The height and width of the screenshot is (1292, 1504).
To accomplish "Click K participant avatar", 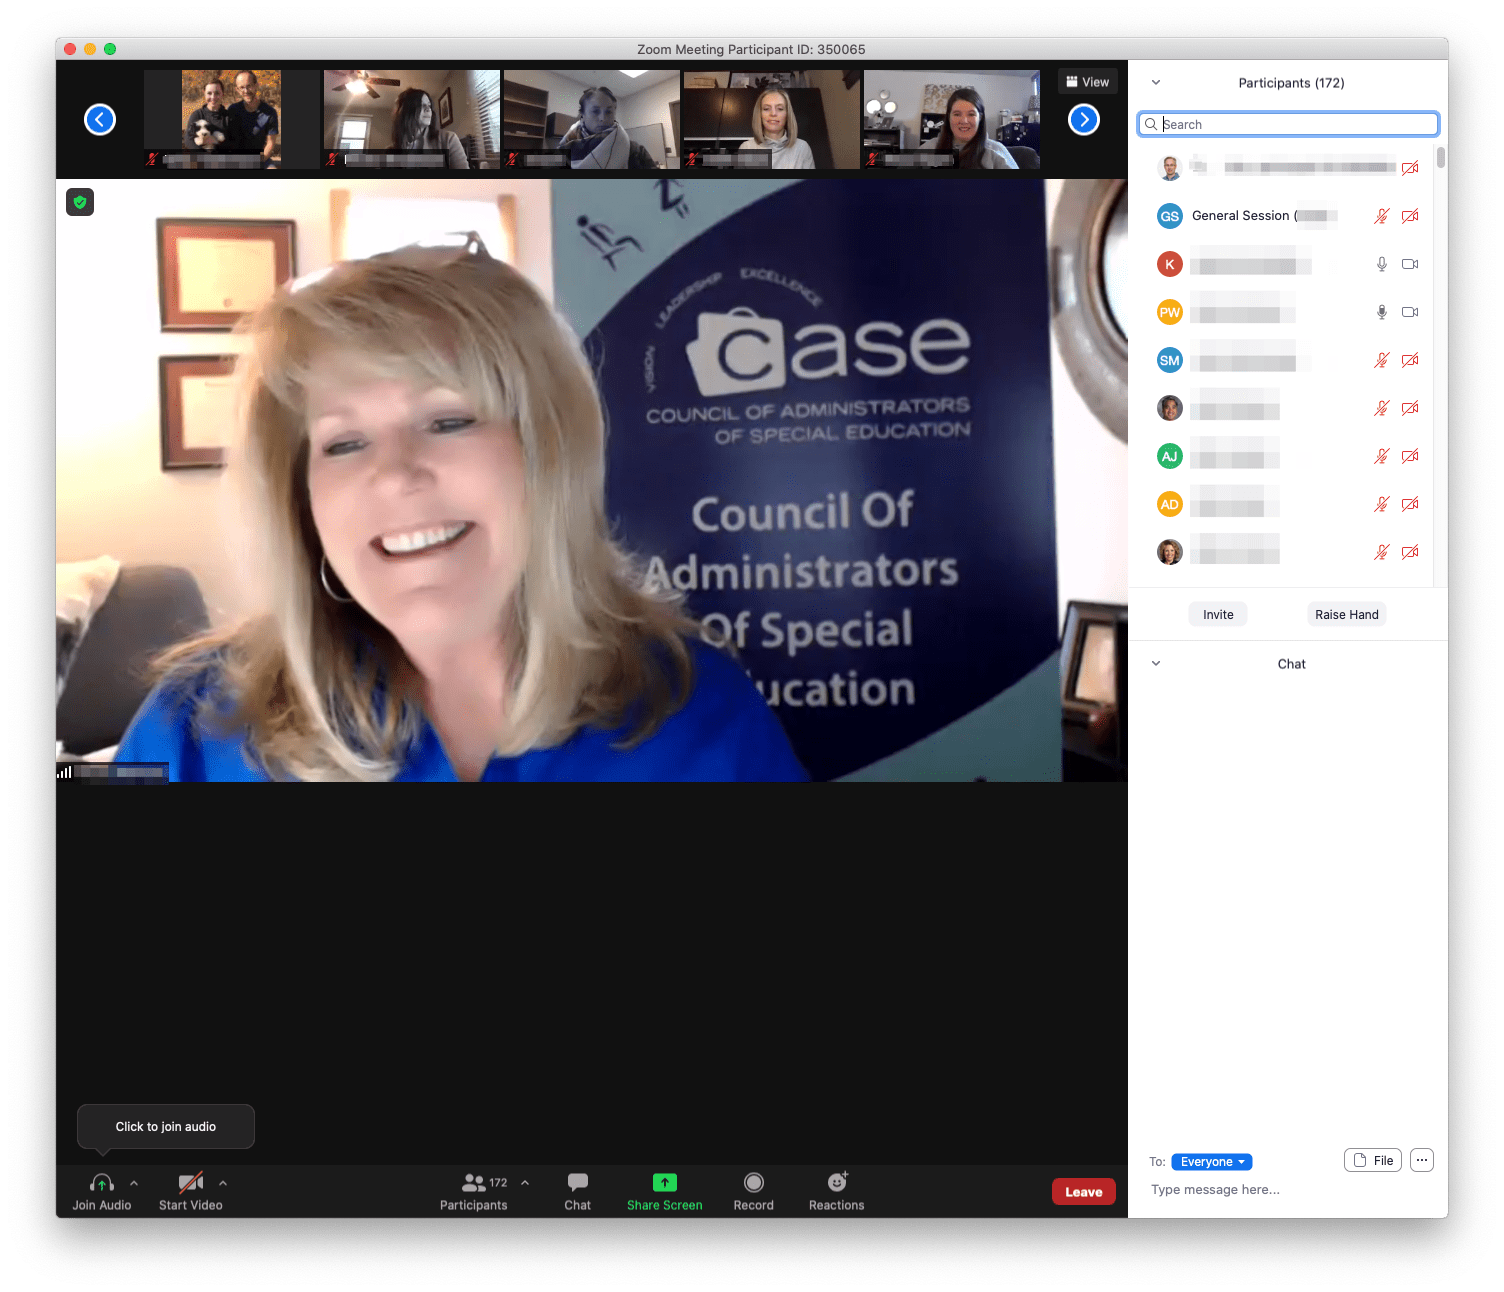I will tap(1170, 264).
